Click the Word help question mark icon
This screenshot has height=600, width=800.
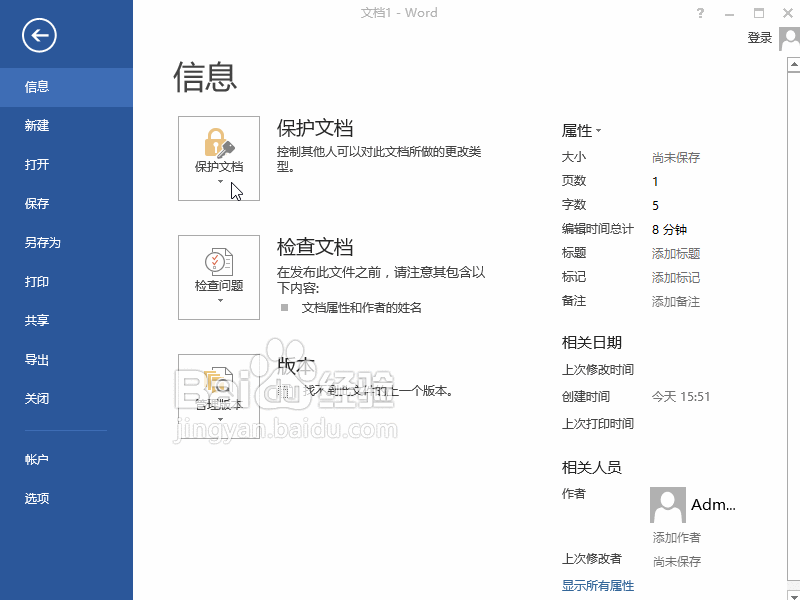(701, 13)
